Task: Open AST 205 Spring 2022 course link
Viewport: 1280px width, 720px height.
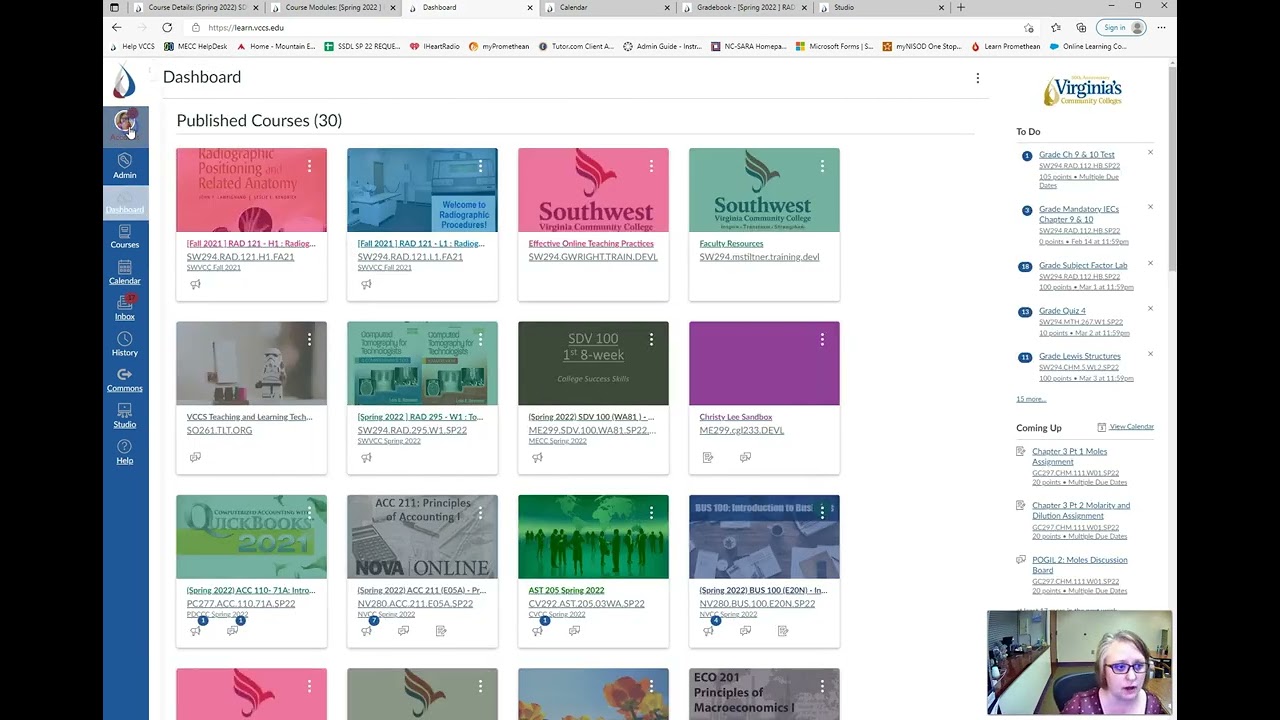Action: coord(566,590)
